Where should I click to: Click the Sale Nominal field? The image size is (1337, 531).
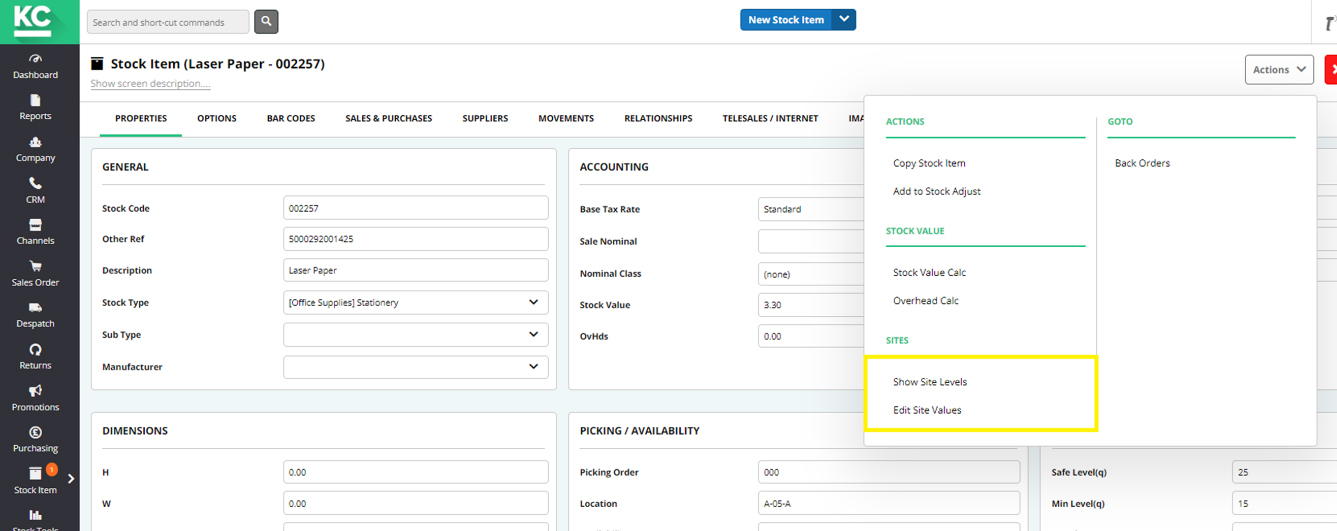click(811, 241)
